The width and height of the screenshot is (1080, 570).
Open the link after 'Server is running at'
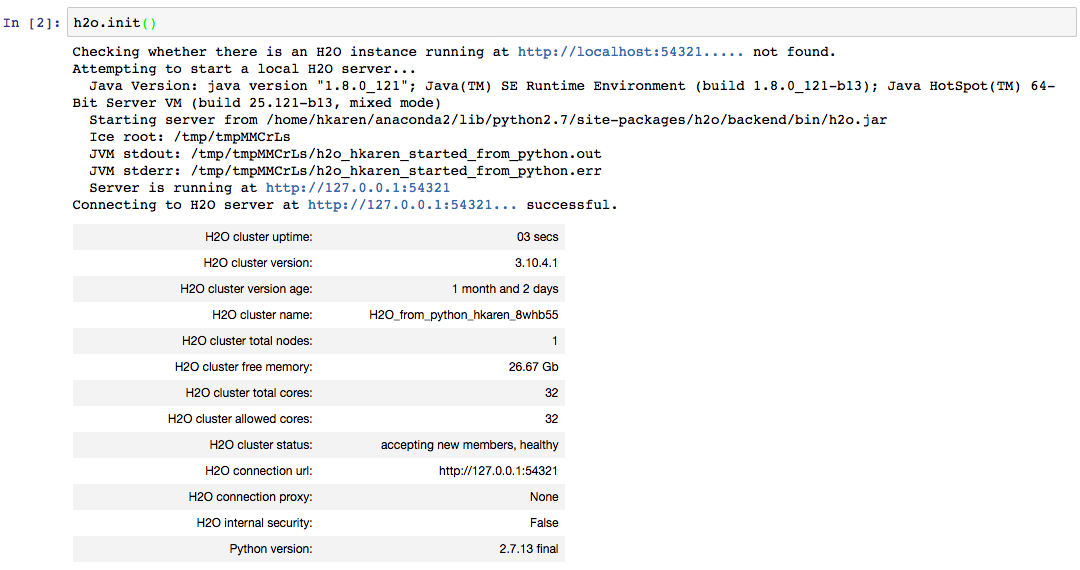357,188
